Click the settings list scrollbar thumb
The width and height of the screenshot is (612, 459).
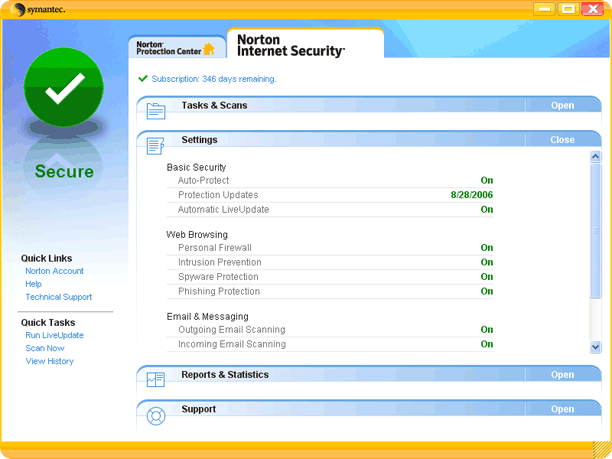pyautogui.click(x=595, y=231)
